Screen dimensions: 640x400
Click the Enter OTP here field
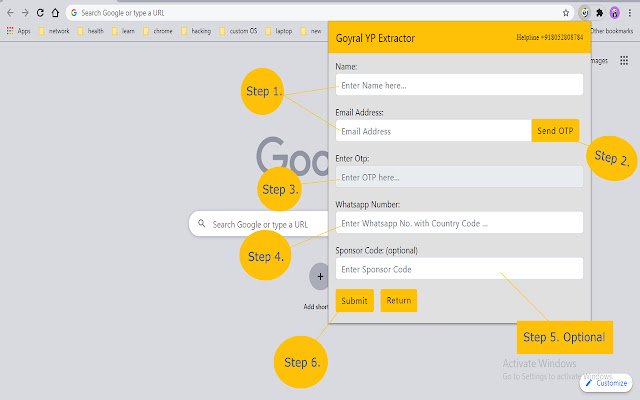pos(459,177)
